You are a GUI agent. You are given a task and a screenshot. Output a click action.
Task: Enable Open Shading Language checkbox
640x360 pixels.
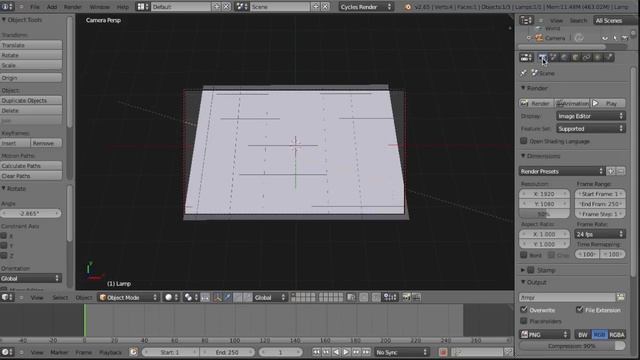(524, 141)
